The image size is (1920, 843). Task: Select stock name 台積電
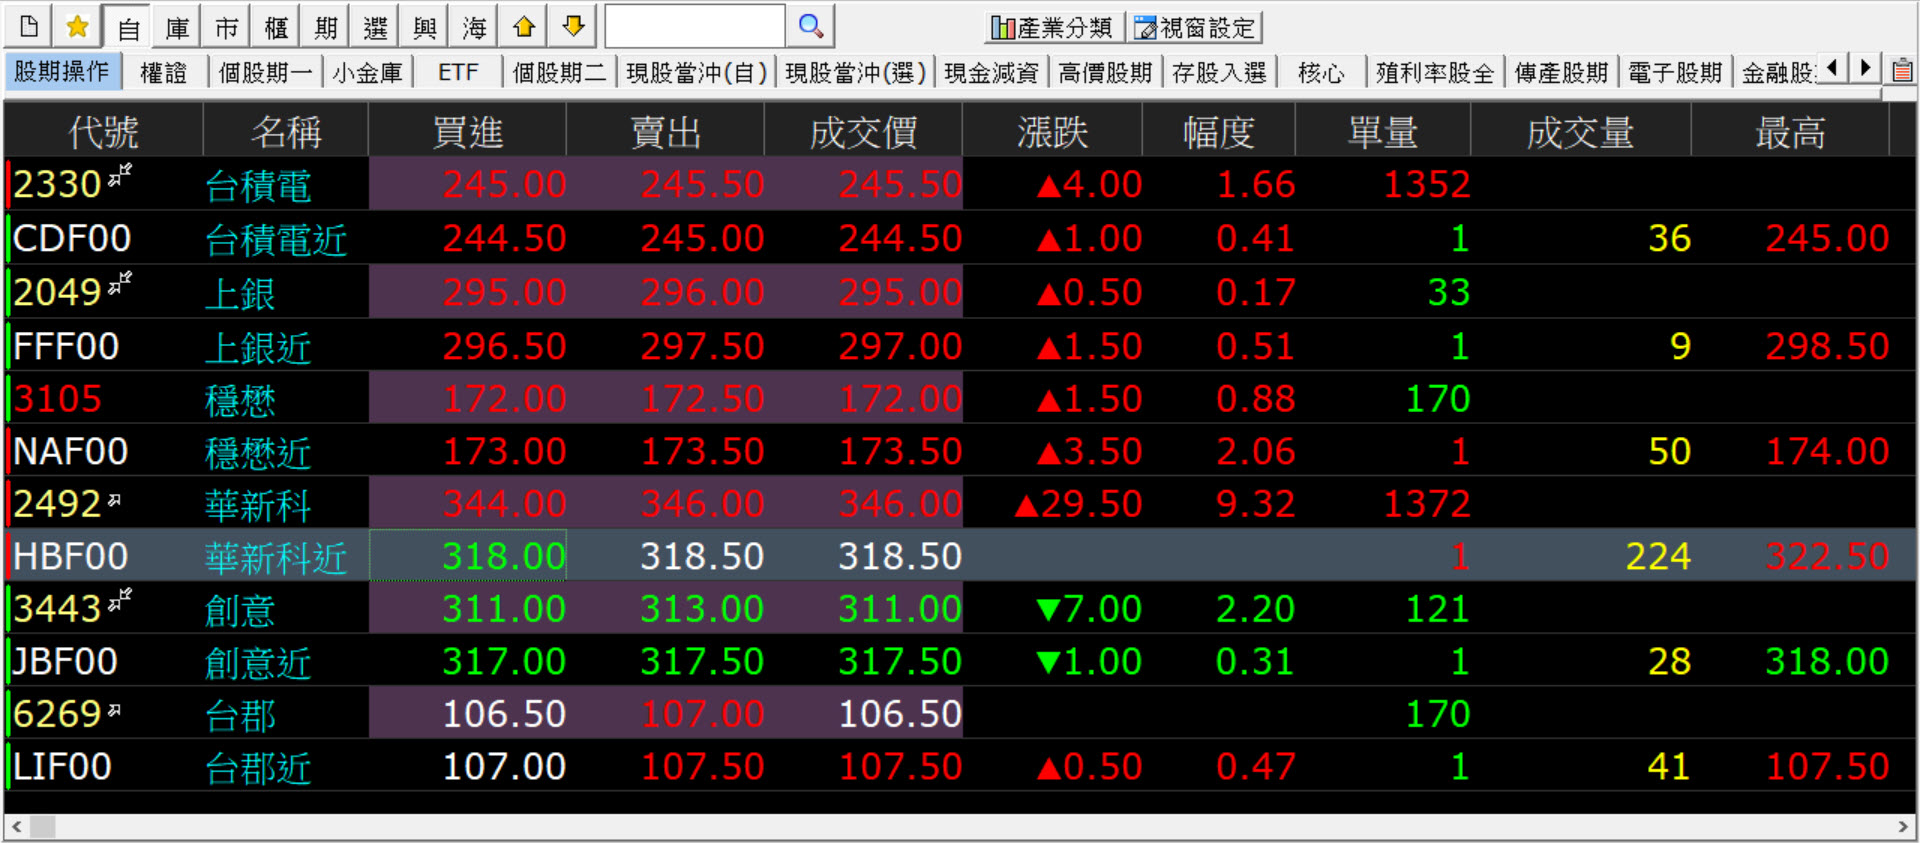[258, 185]
